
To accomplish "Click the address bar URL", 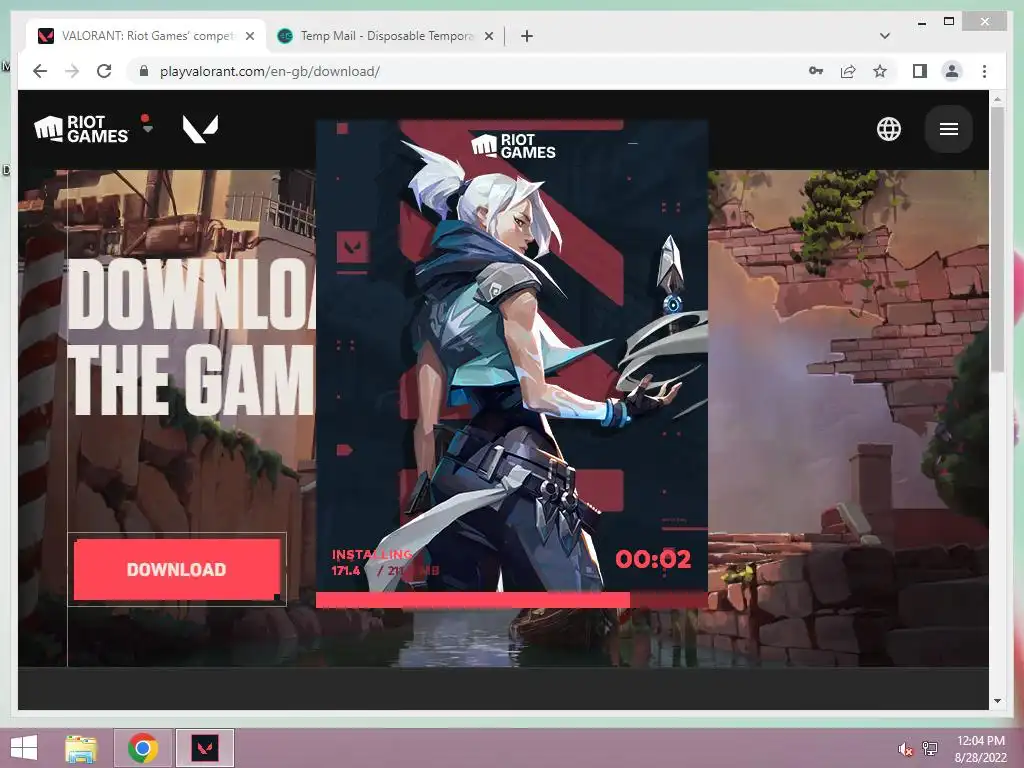I will pos(270,71).
